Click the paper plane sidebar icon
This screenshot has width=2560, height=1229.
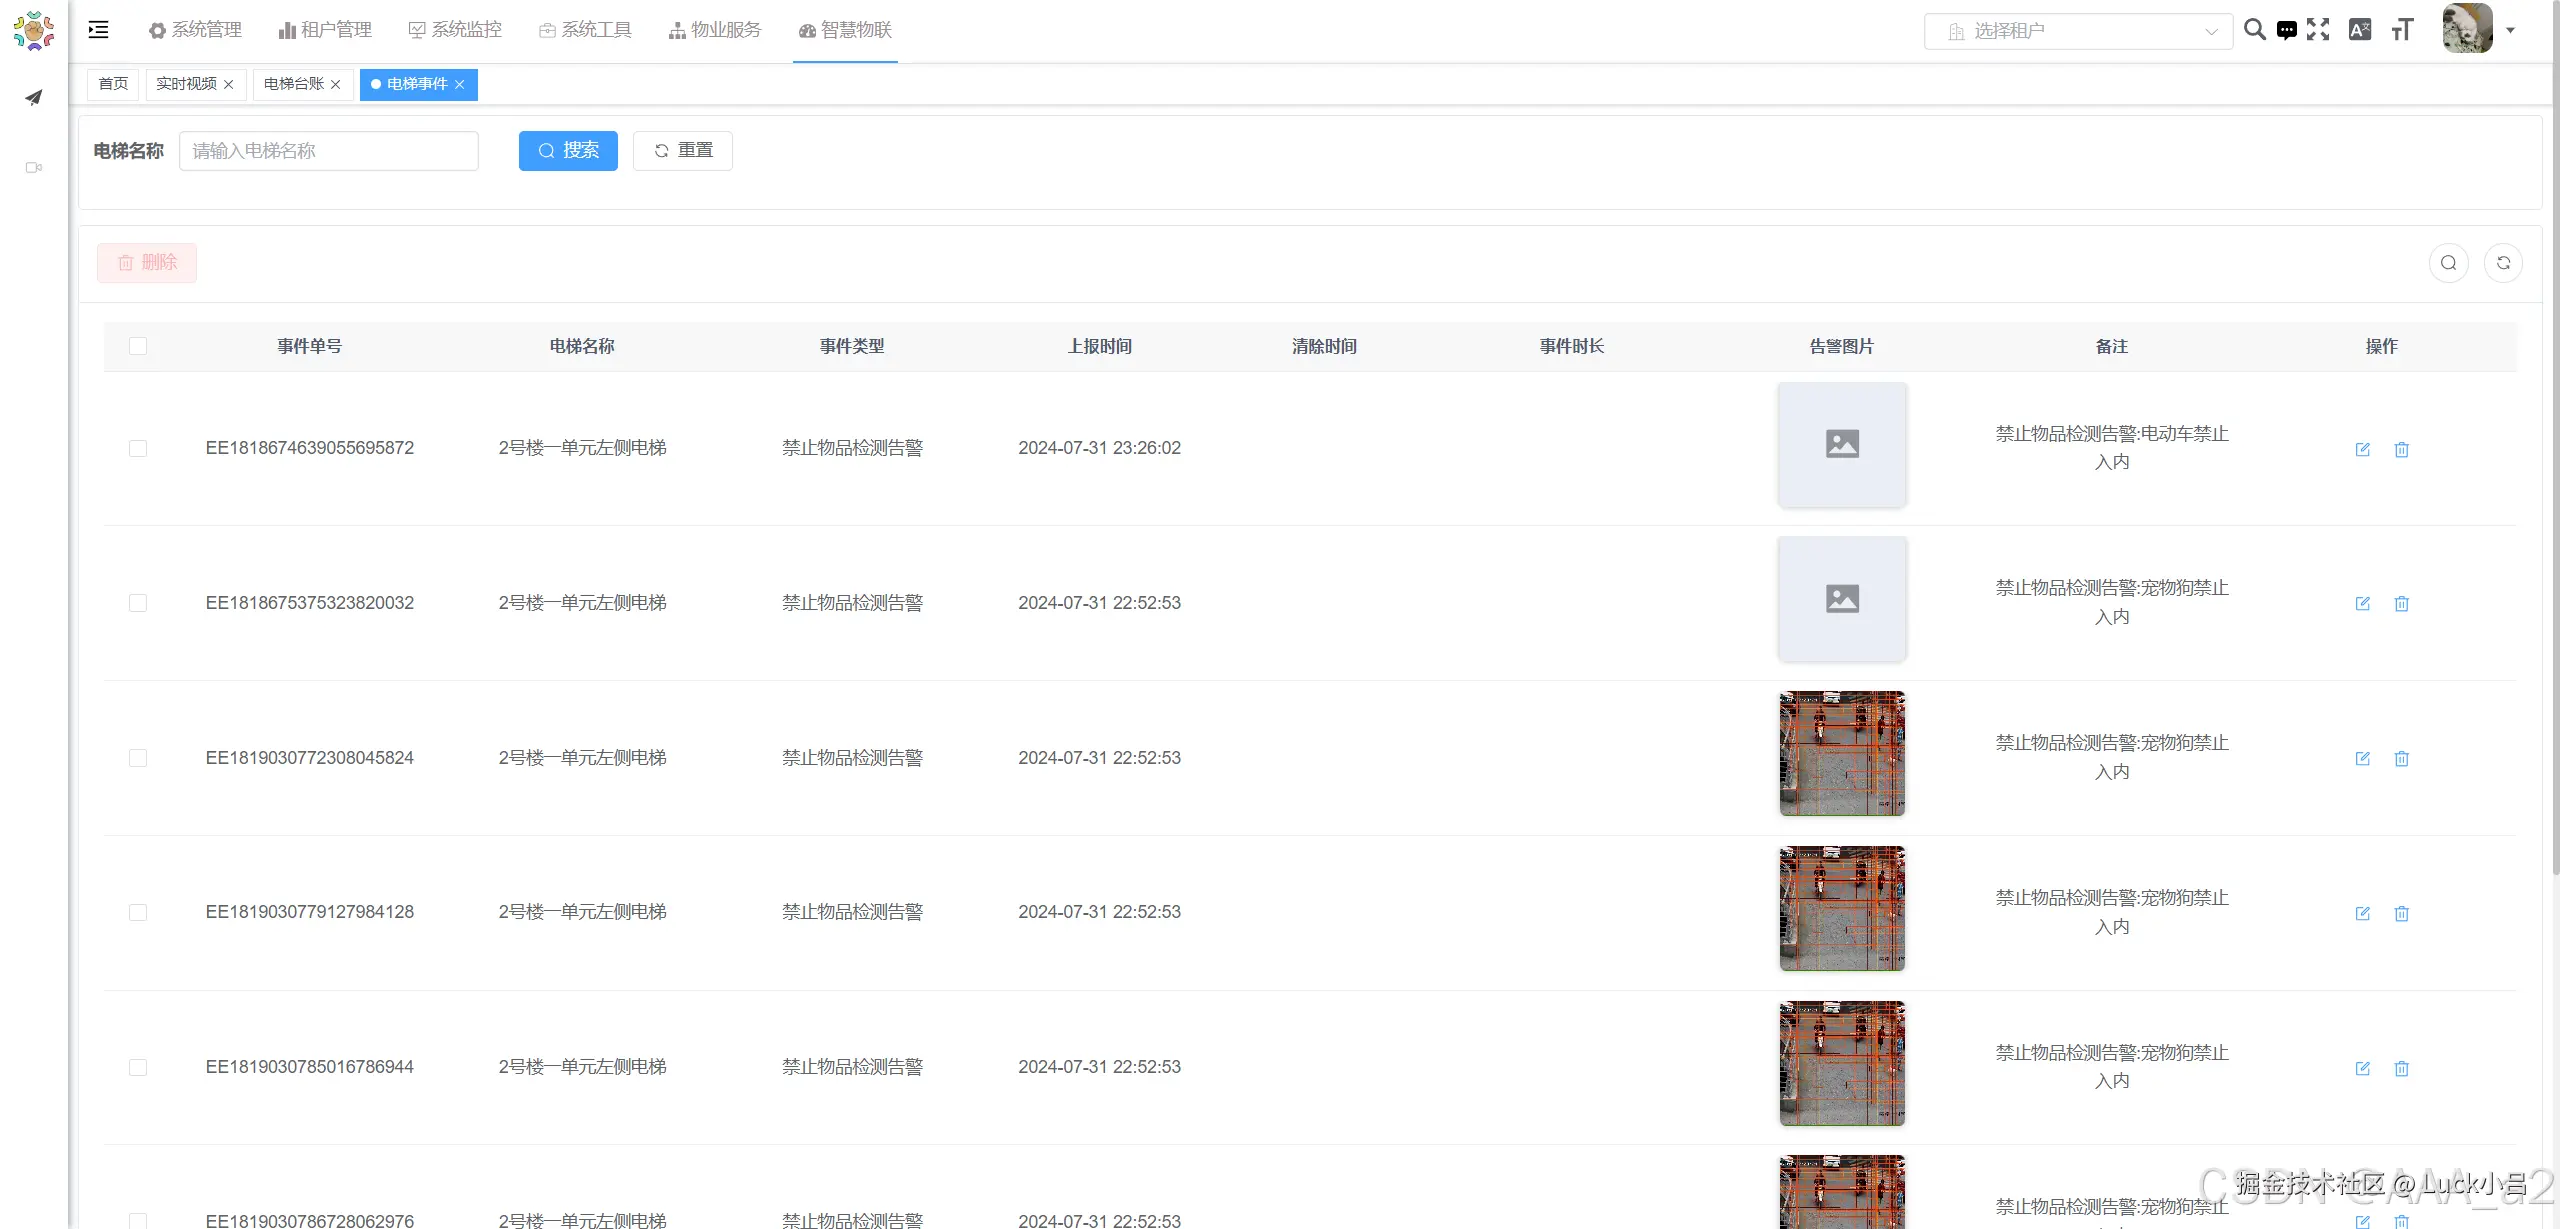[x=34, y=97]
